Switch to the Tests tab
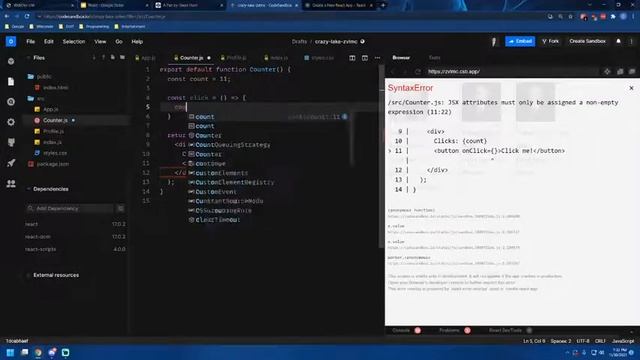Image resolution: width=640 pixels, height=360 pixels. [x=434, y=58]
